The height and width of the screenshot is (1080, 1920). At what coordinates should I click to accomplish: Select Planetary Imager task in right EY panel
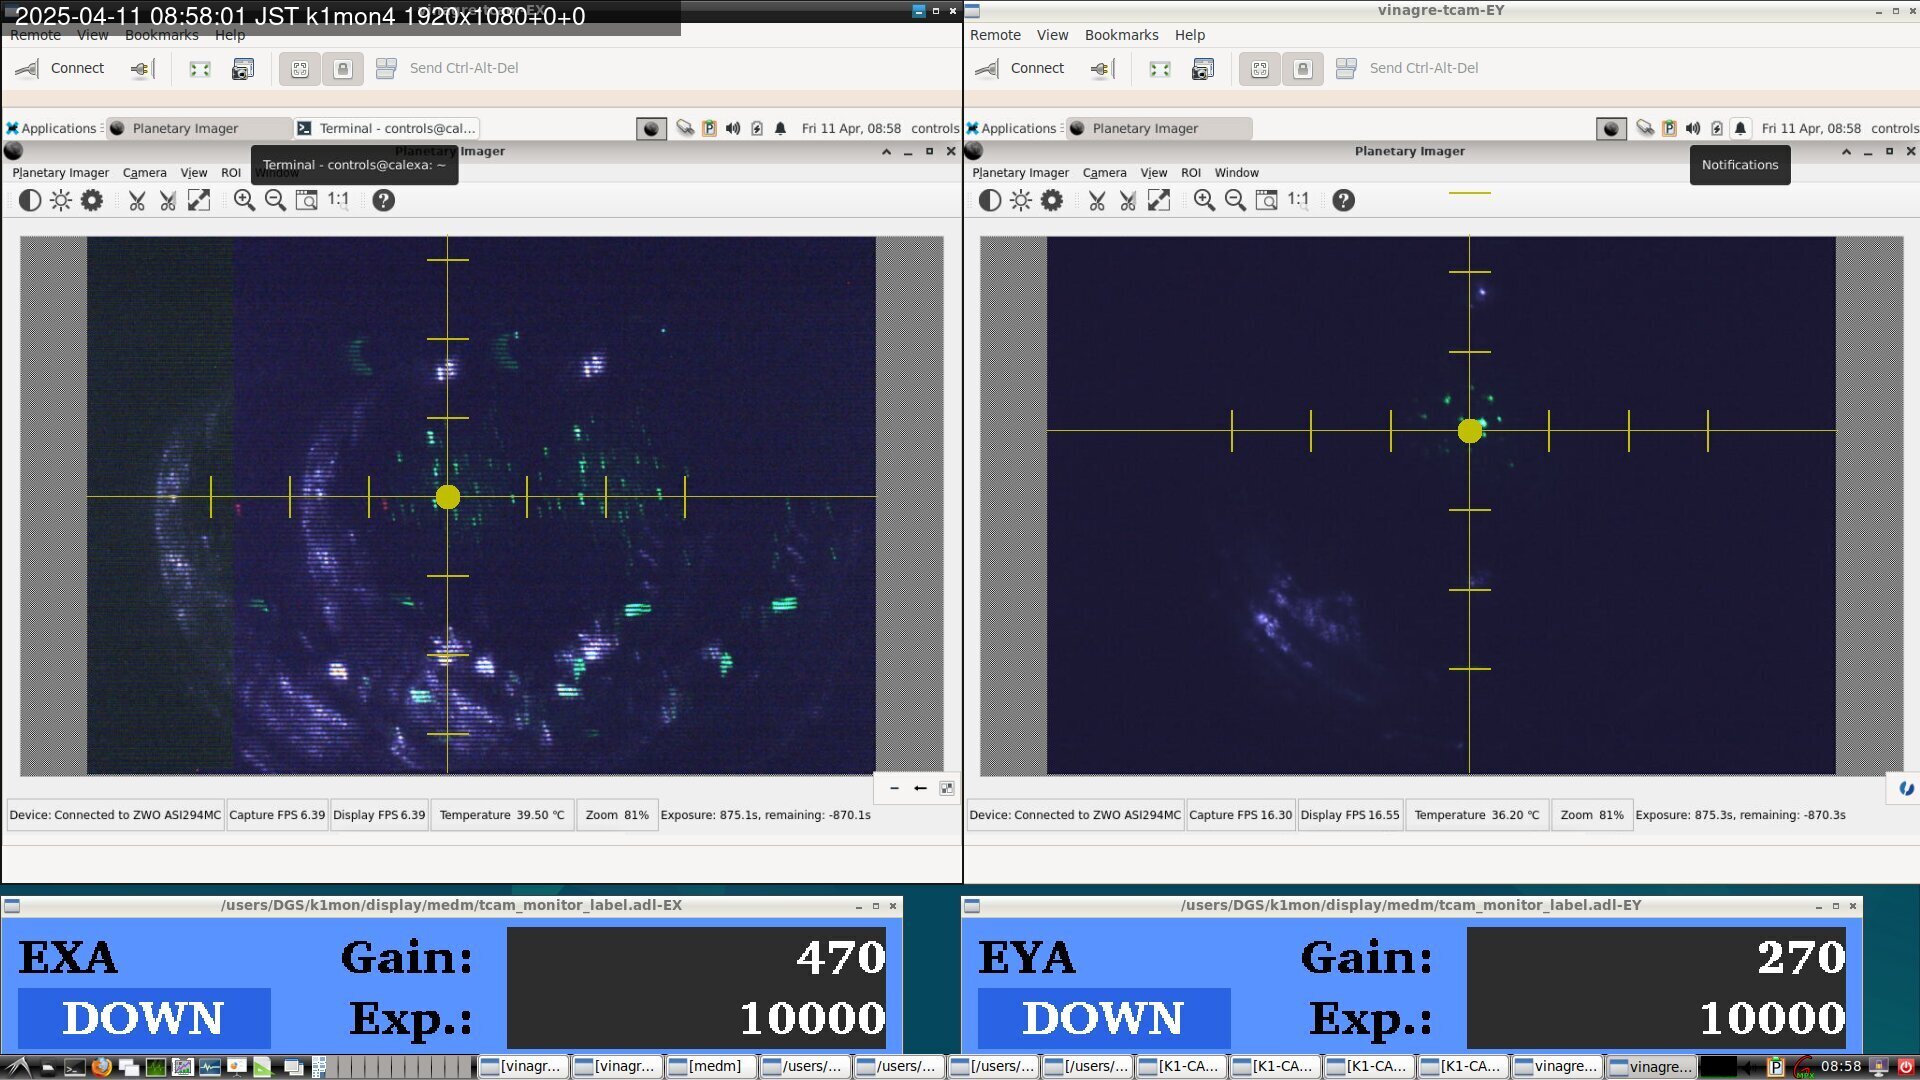coord(1159,128)
